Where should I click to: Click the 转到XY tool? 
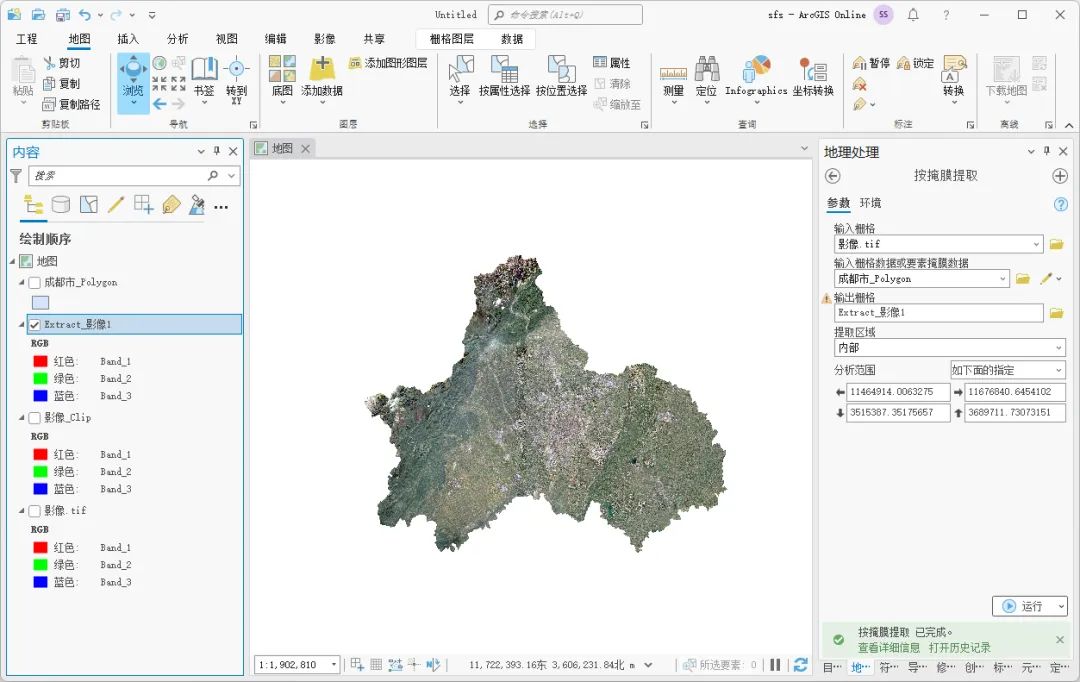click(x=236, y=81)
